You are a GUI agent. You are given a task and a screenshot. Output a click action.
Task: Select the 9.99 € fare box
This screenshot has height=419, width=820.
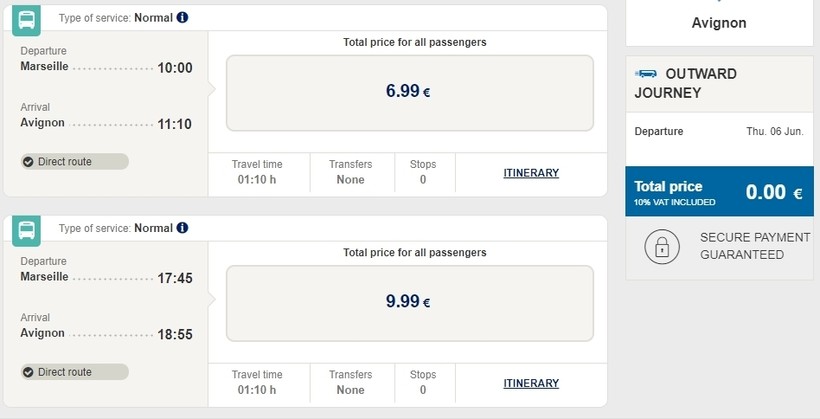409,302
